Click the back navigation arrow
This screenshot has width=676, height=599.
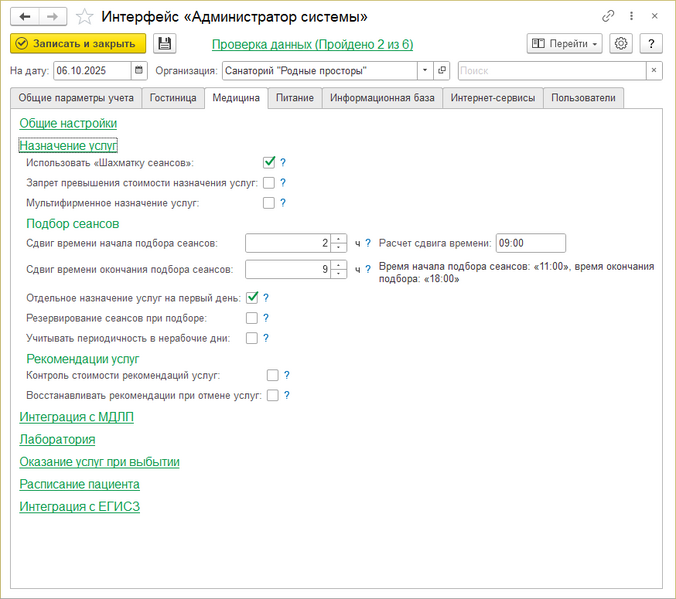tap(25, 16)
